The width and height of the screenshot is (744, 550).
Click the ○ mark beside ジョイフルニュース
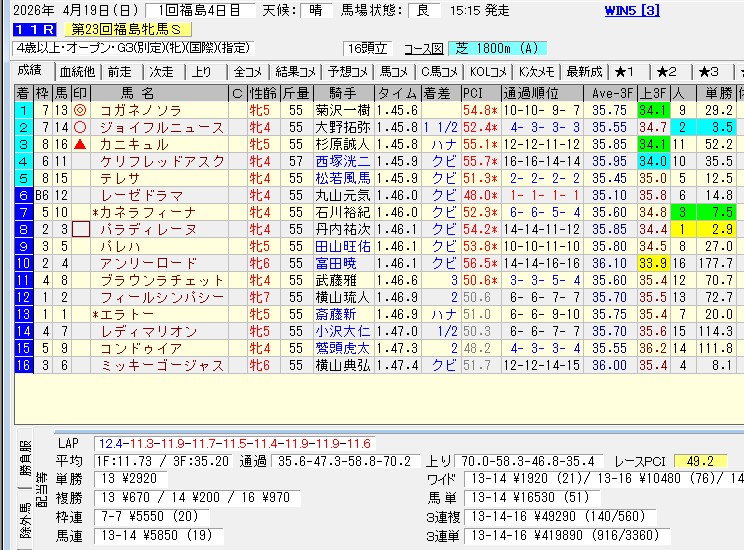[80, 127]
